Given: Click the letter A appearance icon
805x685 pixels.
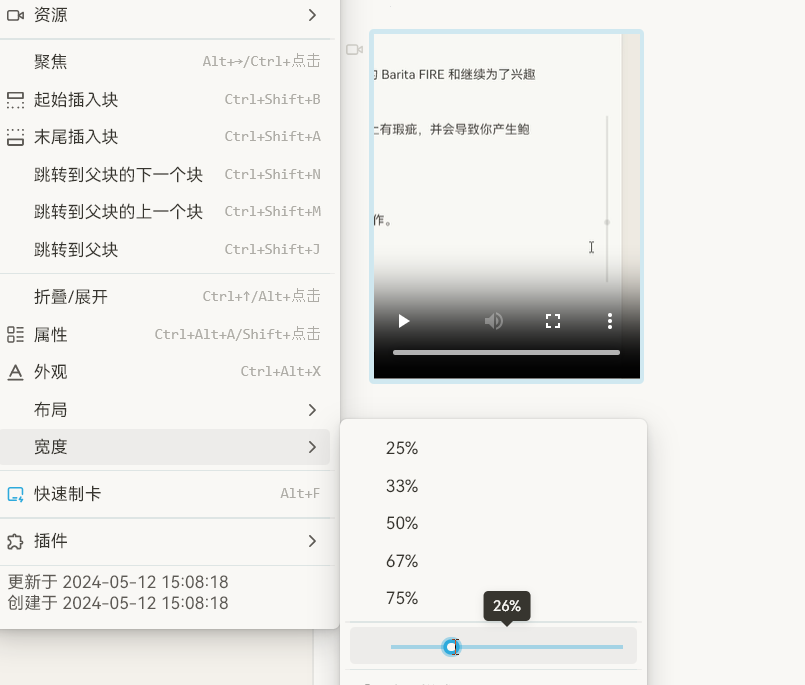Looking at the screenshot, I should coord(15,372).
